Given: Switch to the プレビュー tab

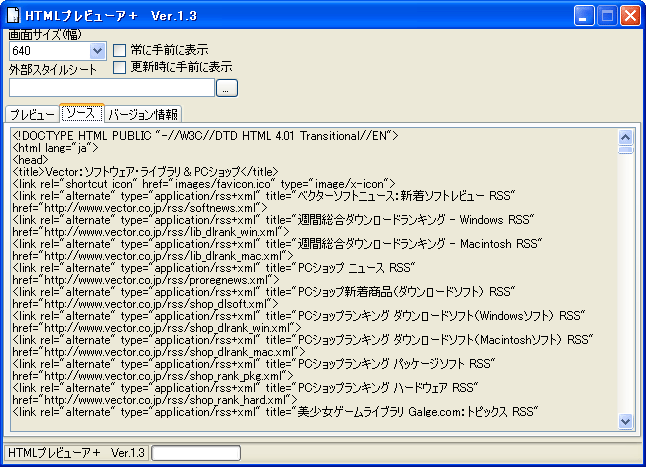Looking at the screenshot, I should [x=32, y=114].
